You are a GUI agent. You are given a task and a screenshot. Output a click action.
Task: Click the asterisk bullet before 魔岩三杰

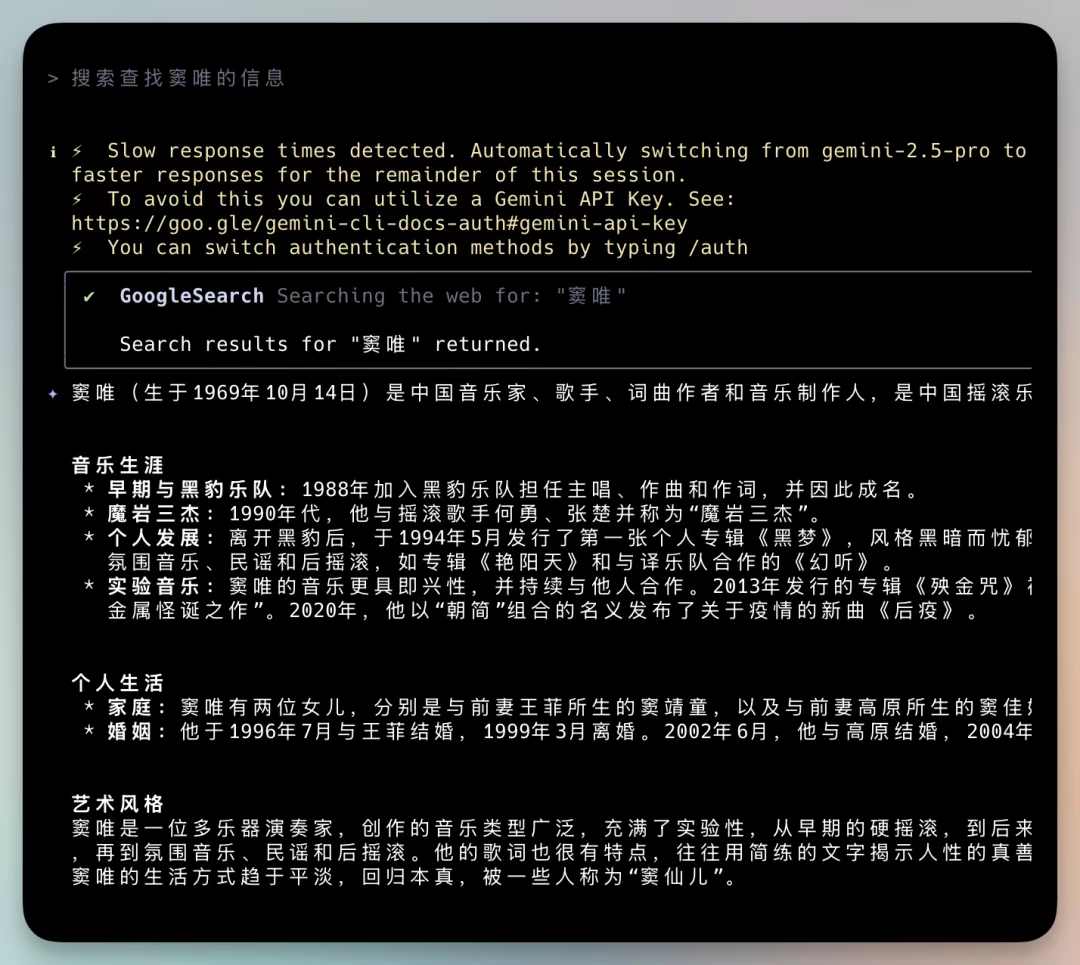[90, 514]
